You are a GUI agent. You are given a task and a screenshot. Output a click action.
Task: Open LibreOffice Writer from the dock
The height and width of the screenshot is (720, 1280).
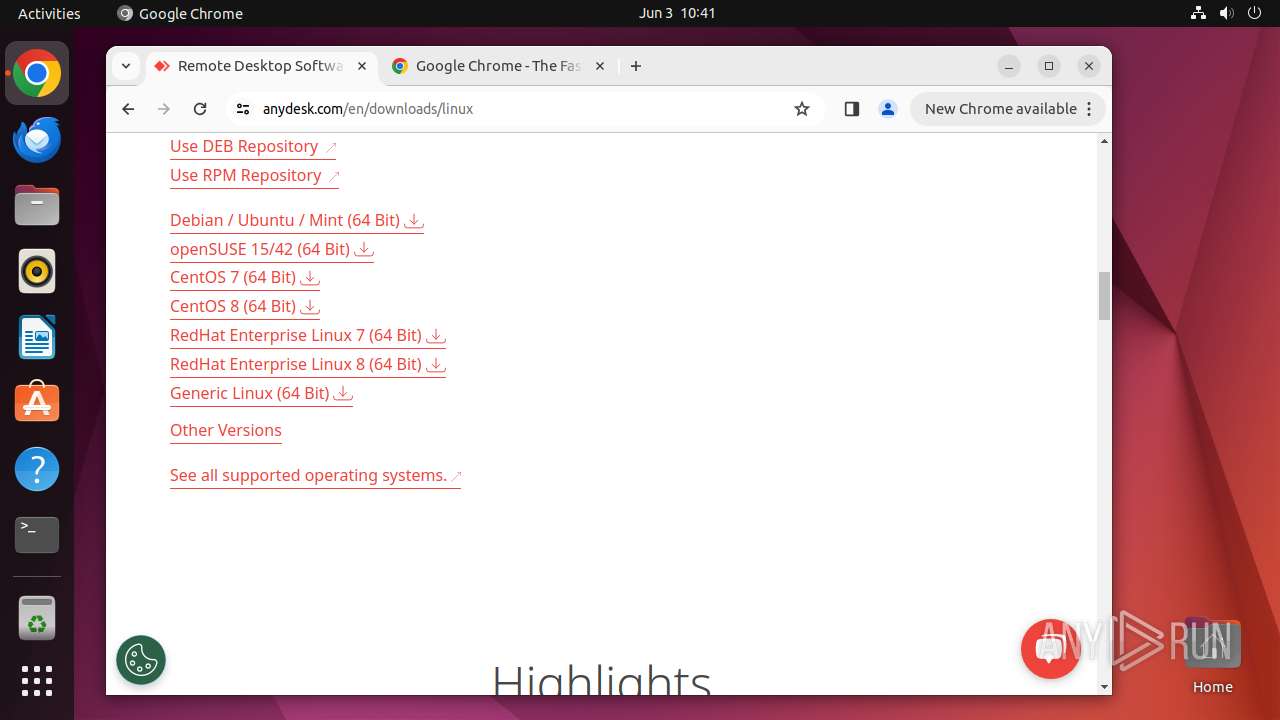[x=37, y=338]
